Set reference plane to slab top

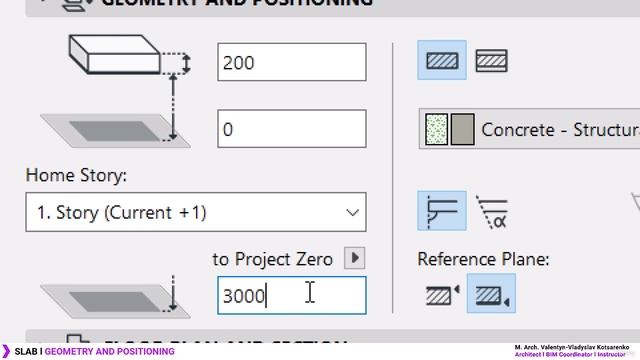pos(442,295)
